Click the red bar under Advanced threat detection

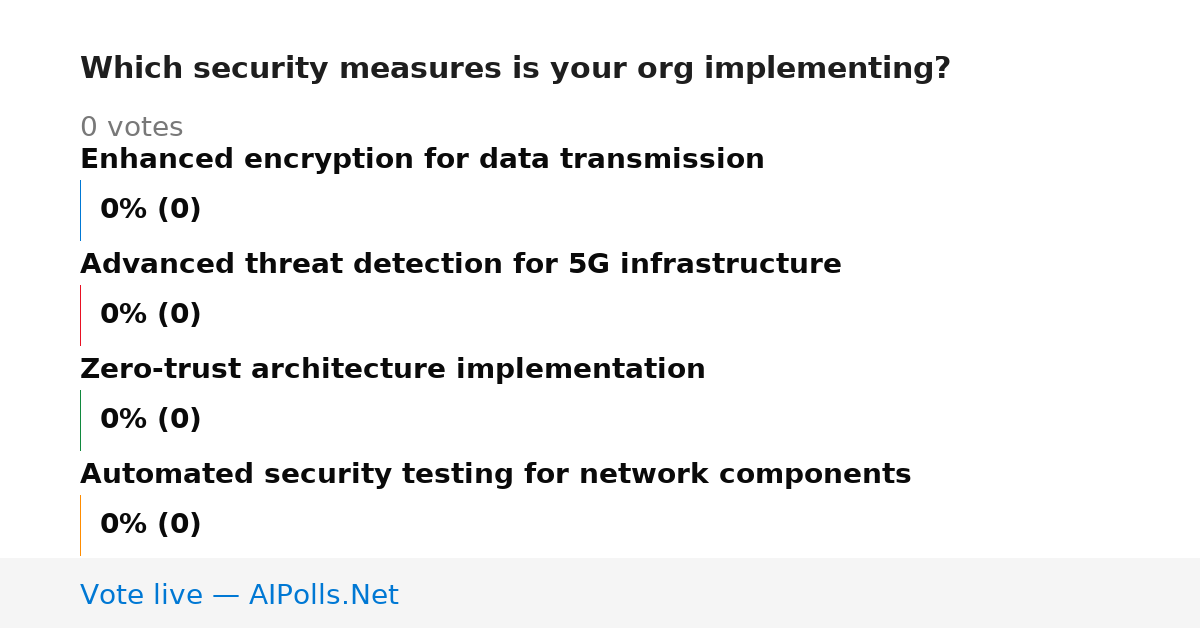point(80,315)
